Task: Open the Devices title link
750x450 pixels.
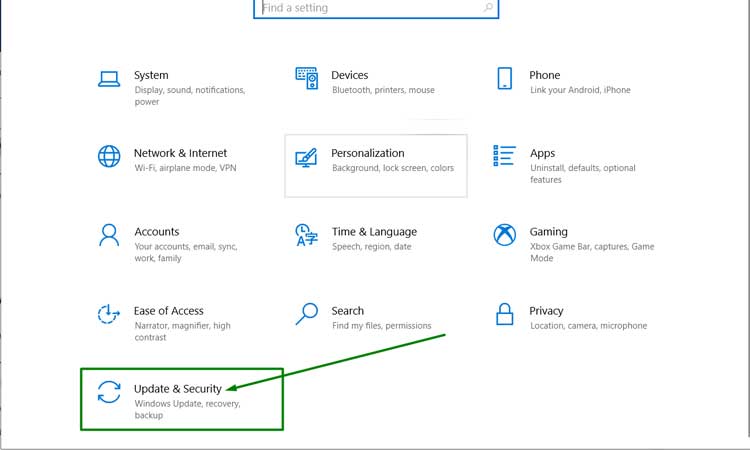Action: (x=350, y=75)
